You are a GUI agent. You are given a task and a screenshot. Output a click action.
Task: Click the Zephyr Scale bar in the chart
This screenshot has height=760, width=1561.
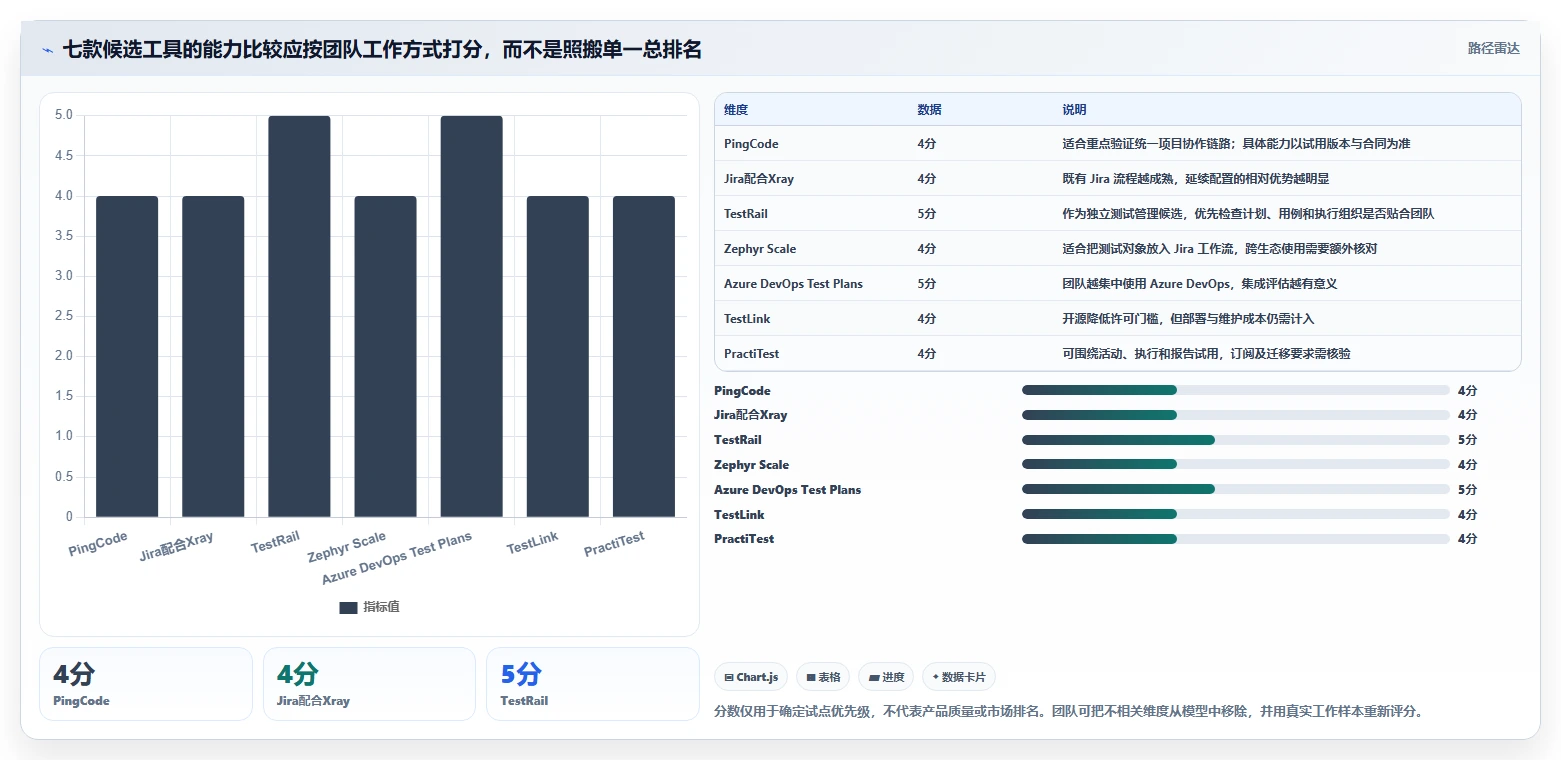(x=385, y=356)
